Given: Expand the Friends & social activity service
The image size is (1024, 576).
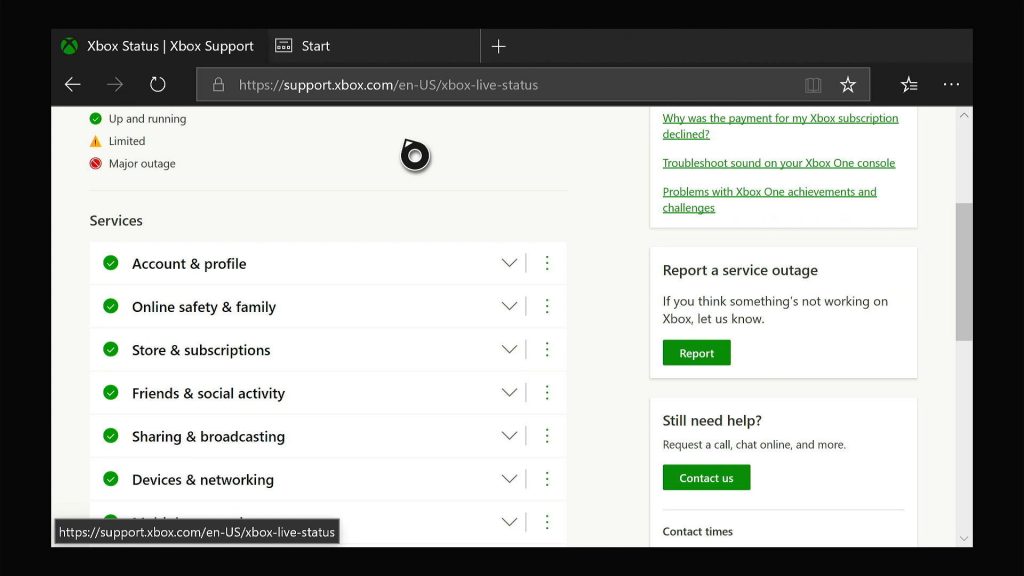Looking at the screenshot, I should pos(509,392).
